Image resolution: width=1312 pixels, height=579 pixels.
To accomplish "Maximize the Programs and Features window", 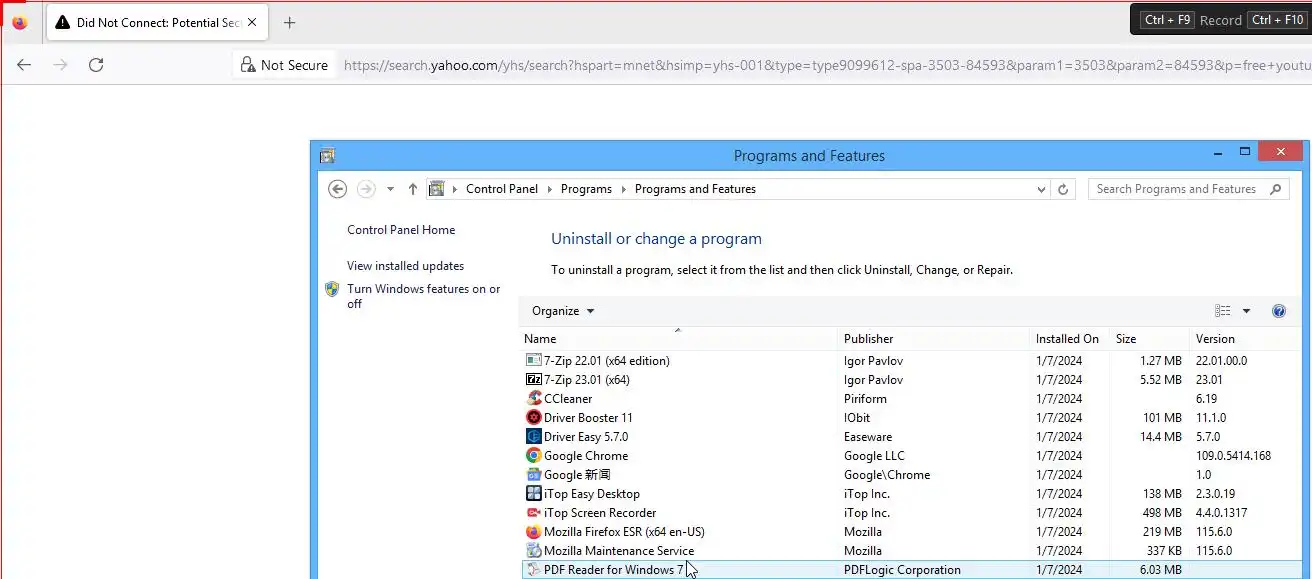I will (1245, 152).
